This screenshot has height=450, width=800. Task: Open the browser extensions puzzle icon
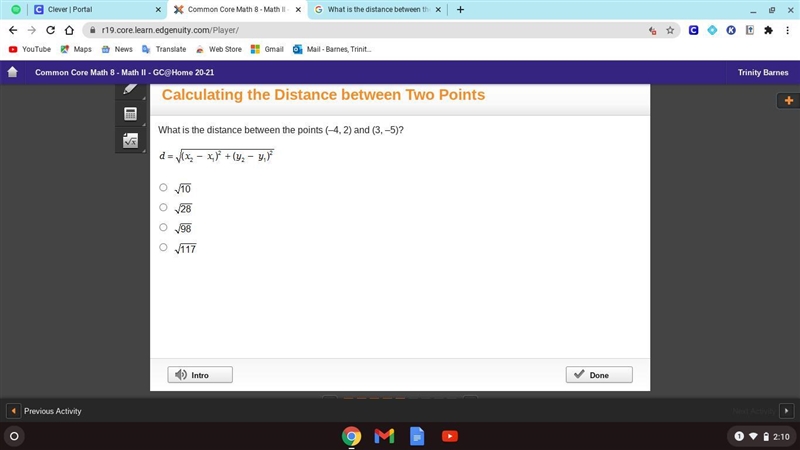click(768, 30)
